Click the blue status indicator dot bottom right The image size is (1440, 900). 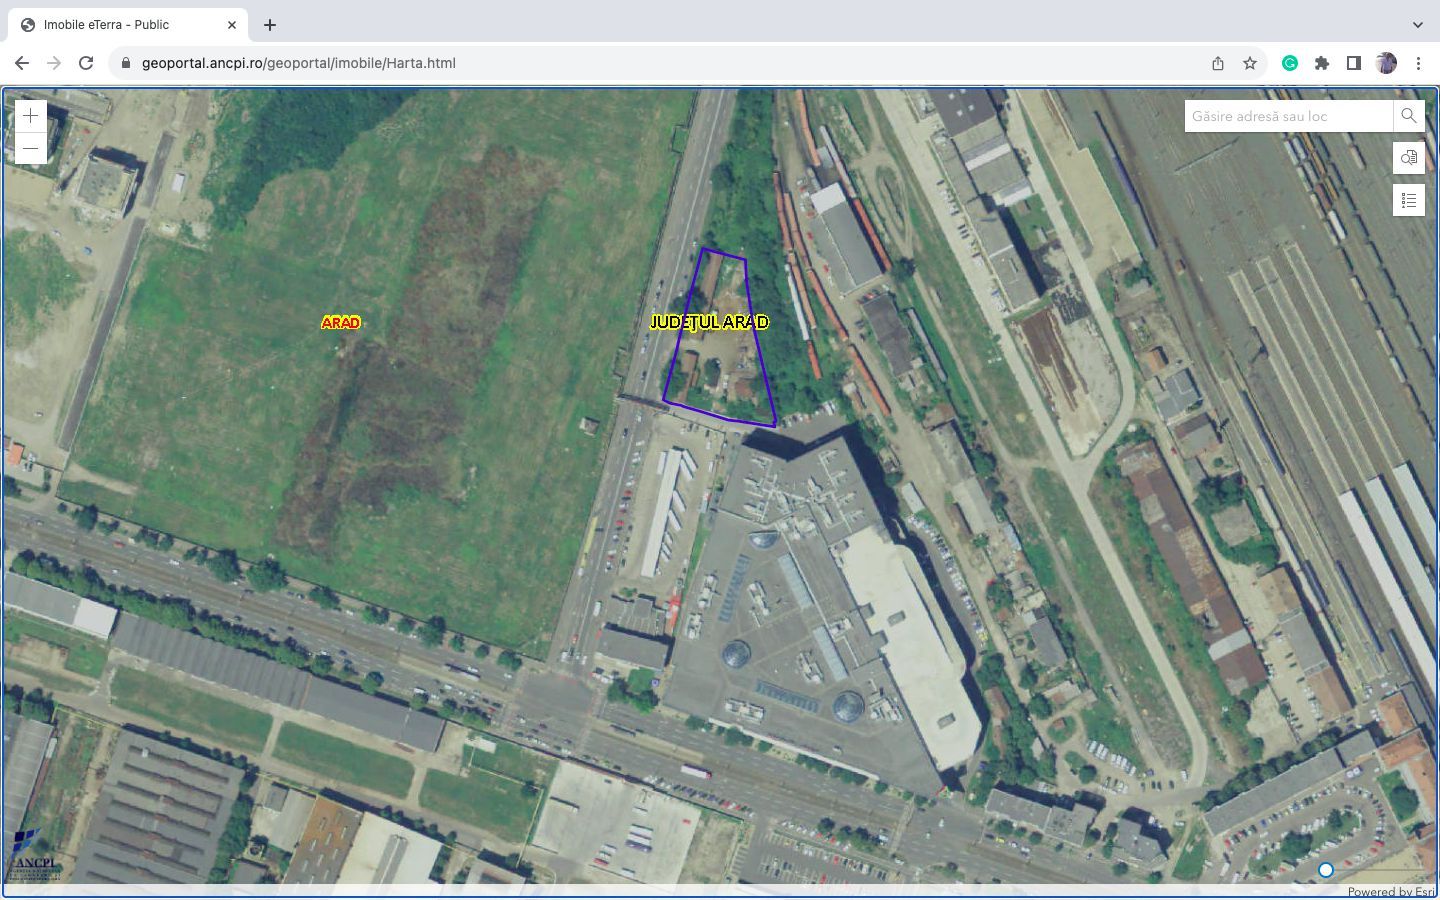pos(1326,870)
